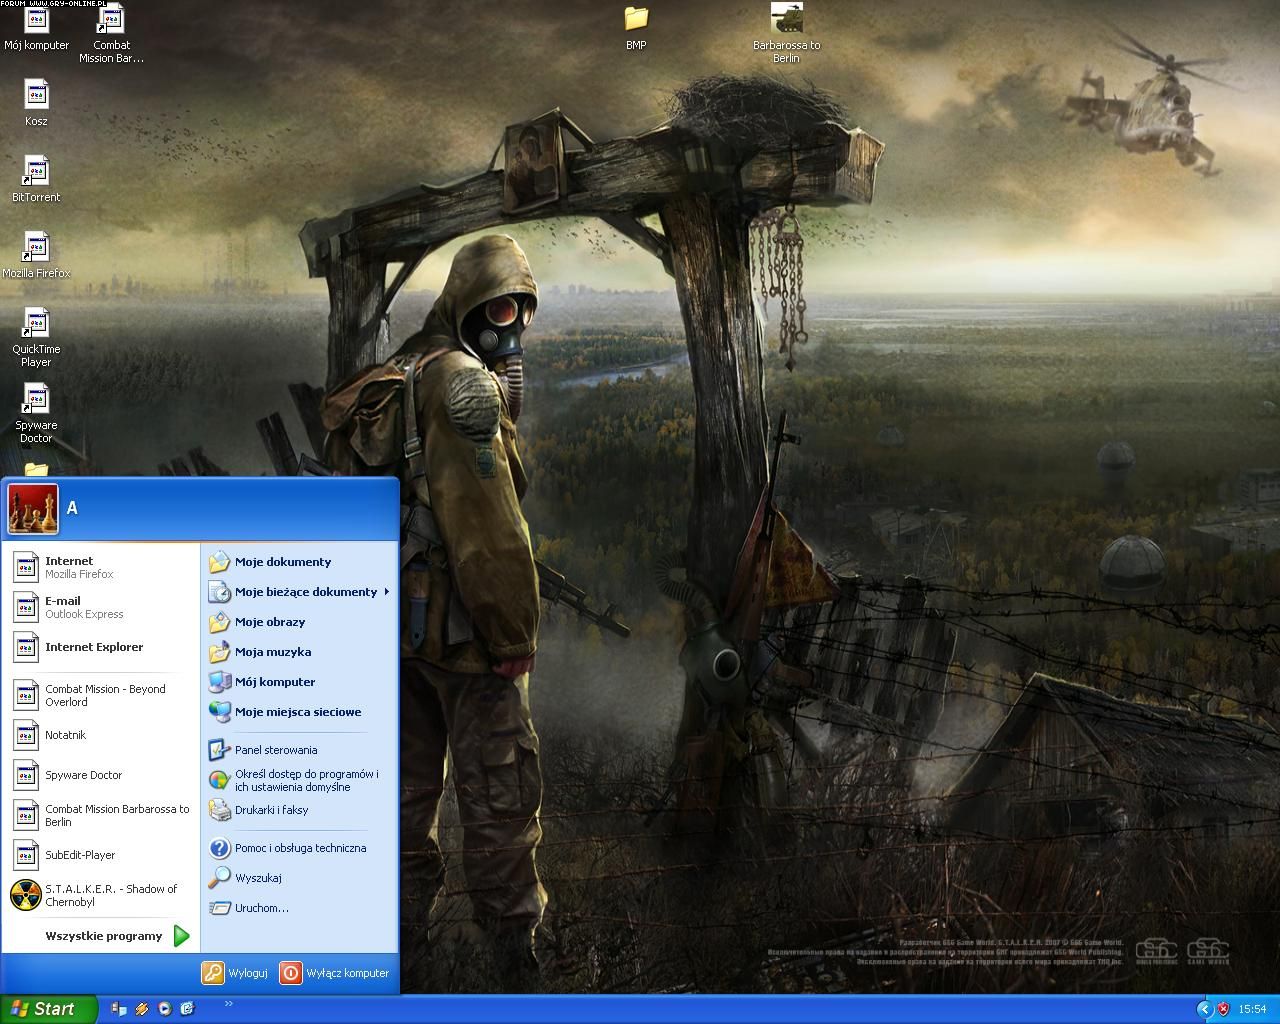
Task: Open the Kosz recycle bin icon
Action: click(x=36, y=103)
